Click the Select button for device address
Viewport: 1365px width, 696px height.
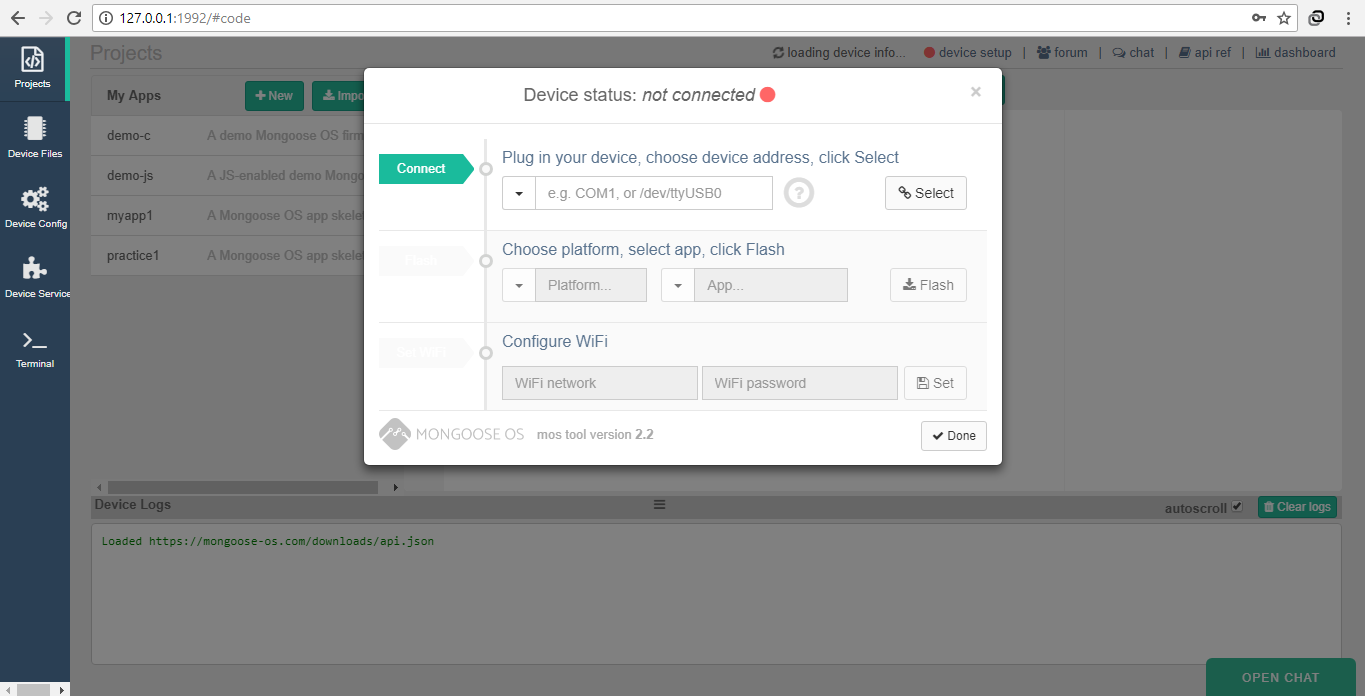point(925,192)
